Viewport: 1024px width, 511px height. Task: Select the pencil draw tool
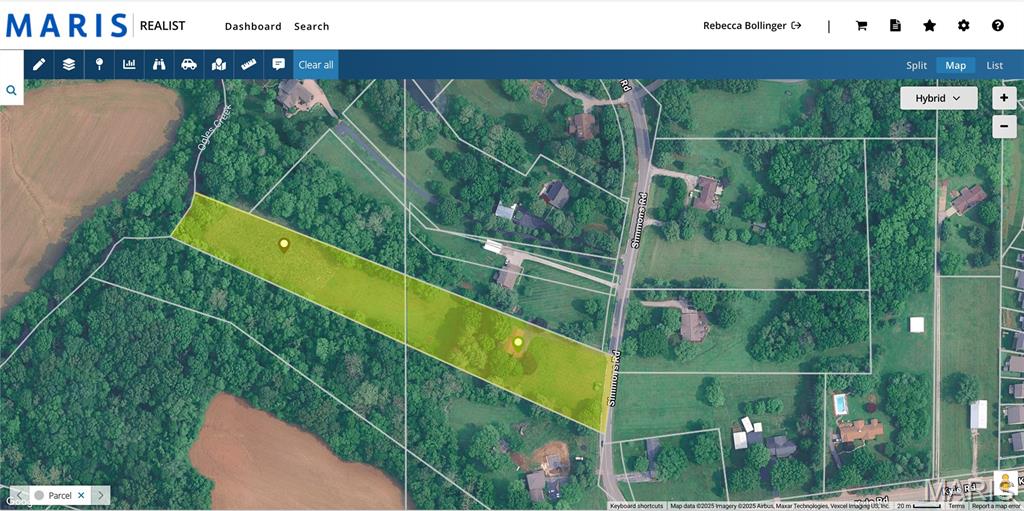pos(39,65)
